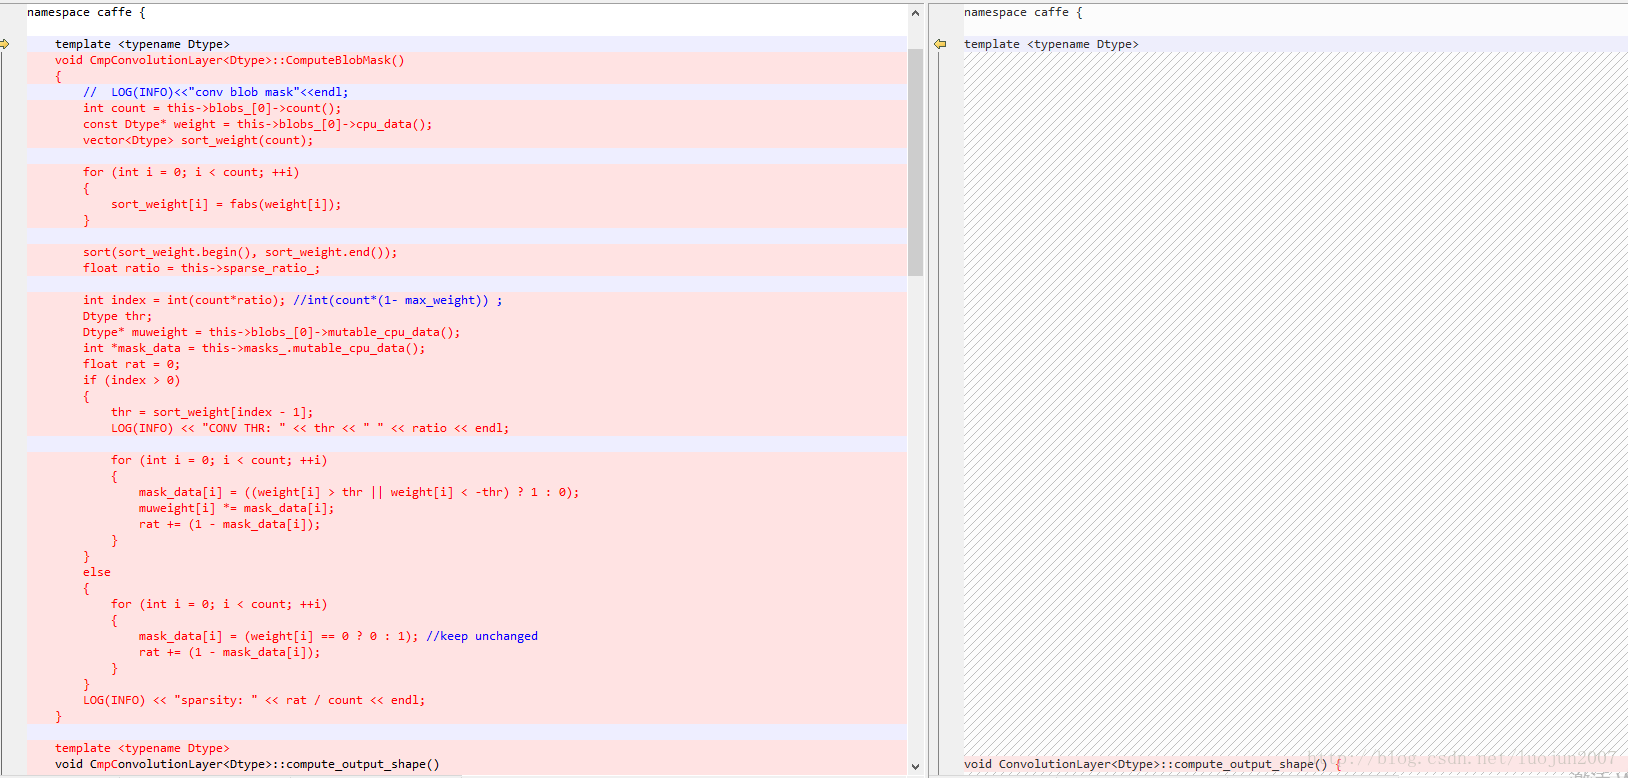Click the sort(sort_weight.begin(), ...) line
Image resolution: width=1628 pixels, height=778 pixels.
tap(240, 252)
